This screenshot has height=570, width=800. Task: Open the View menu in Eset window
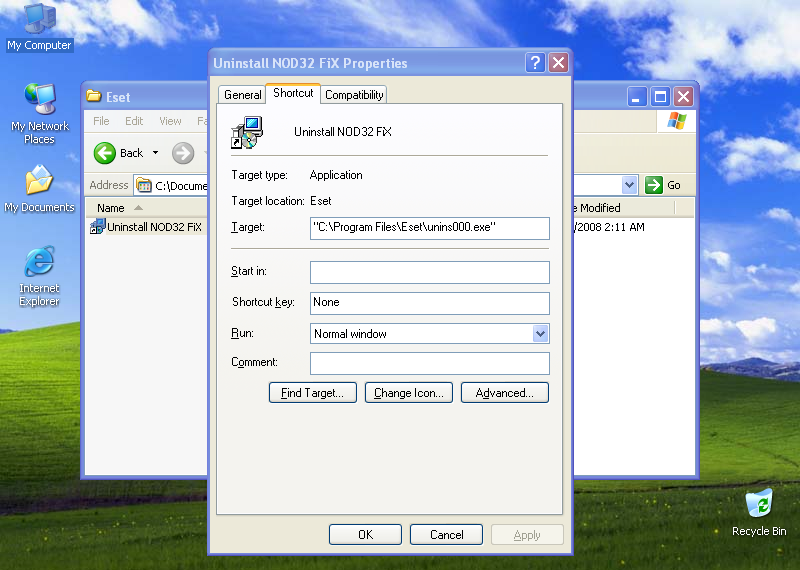click(x=170, y=121)
